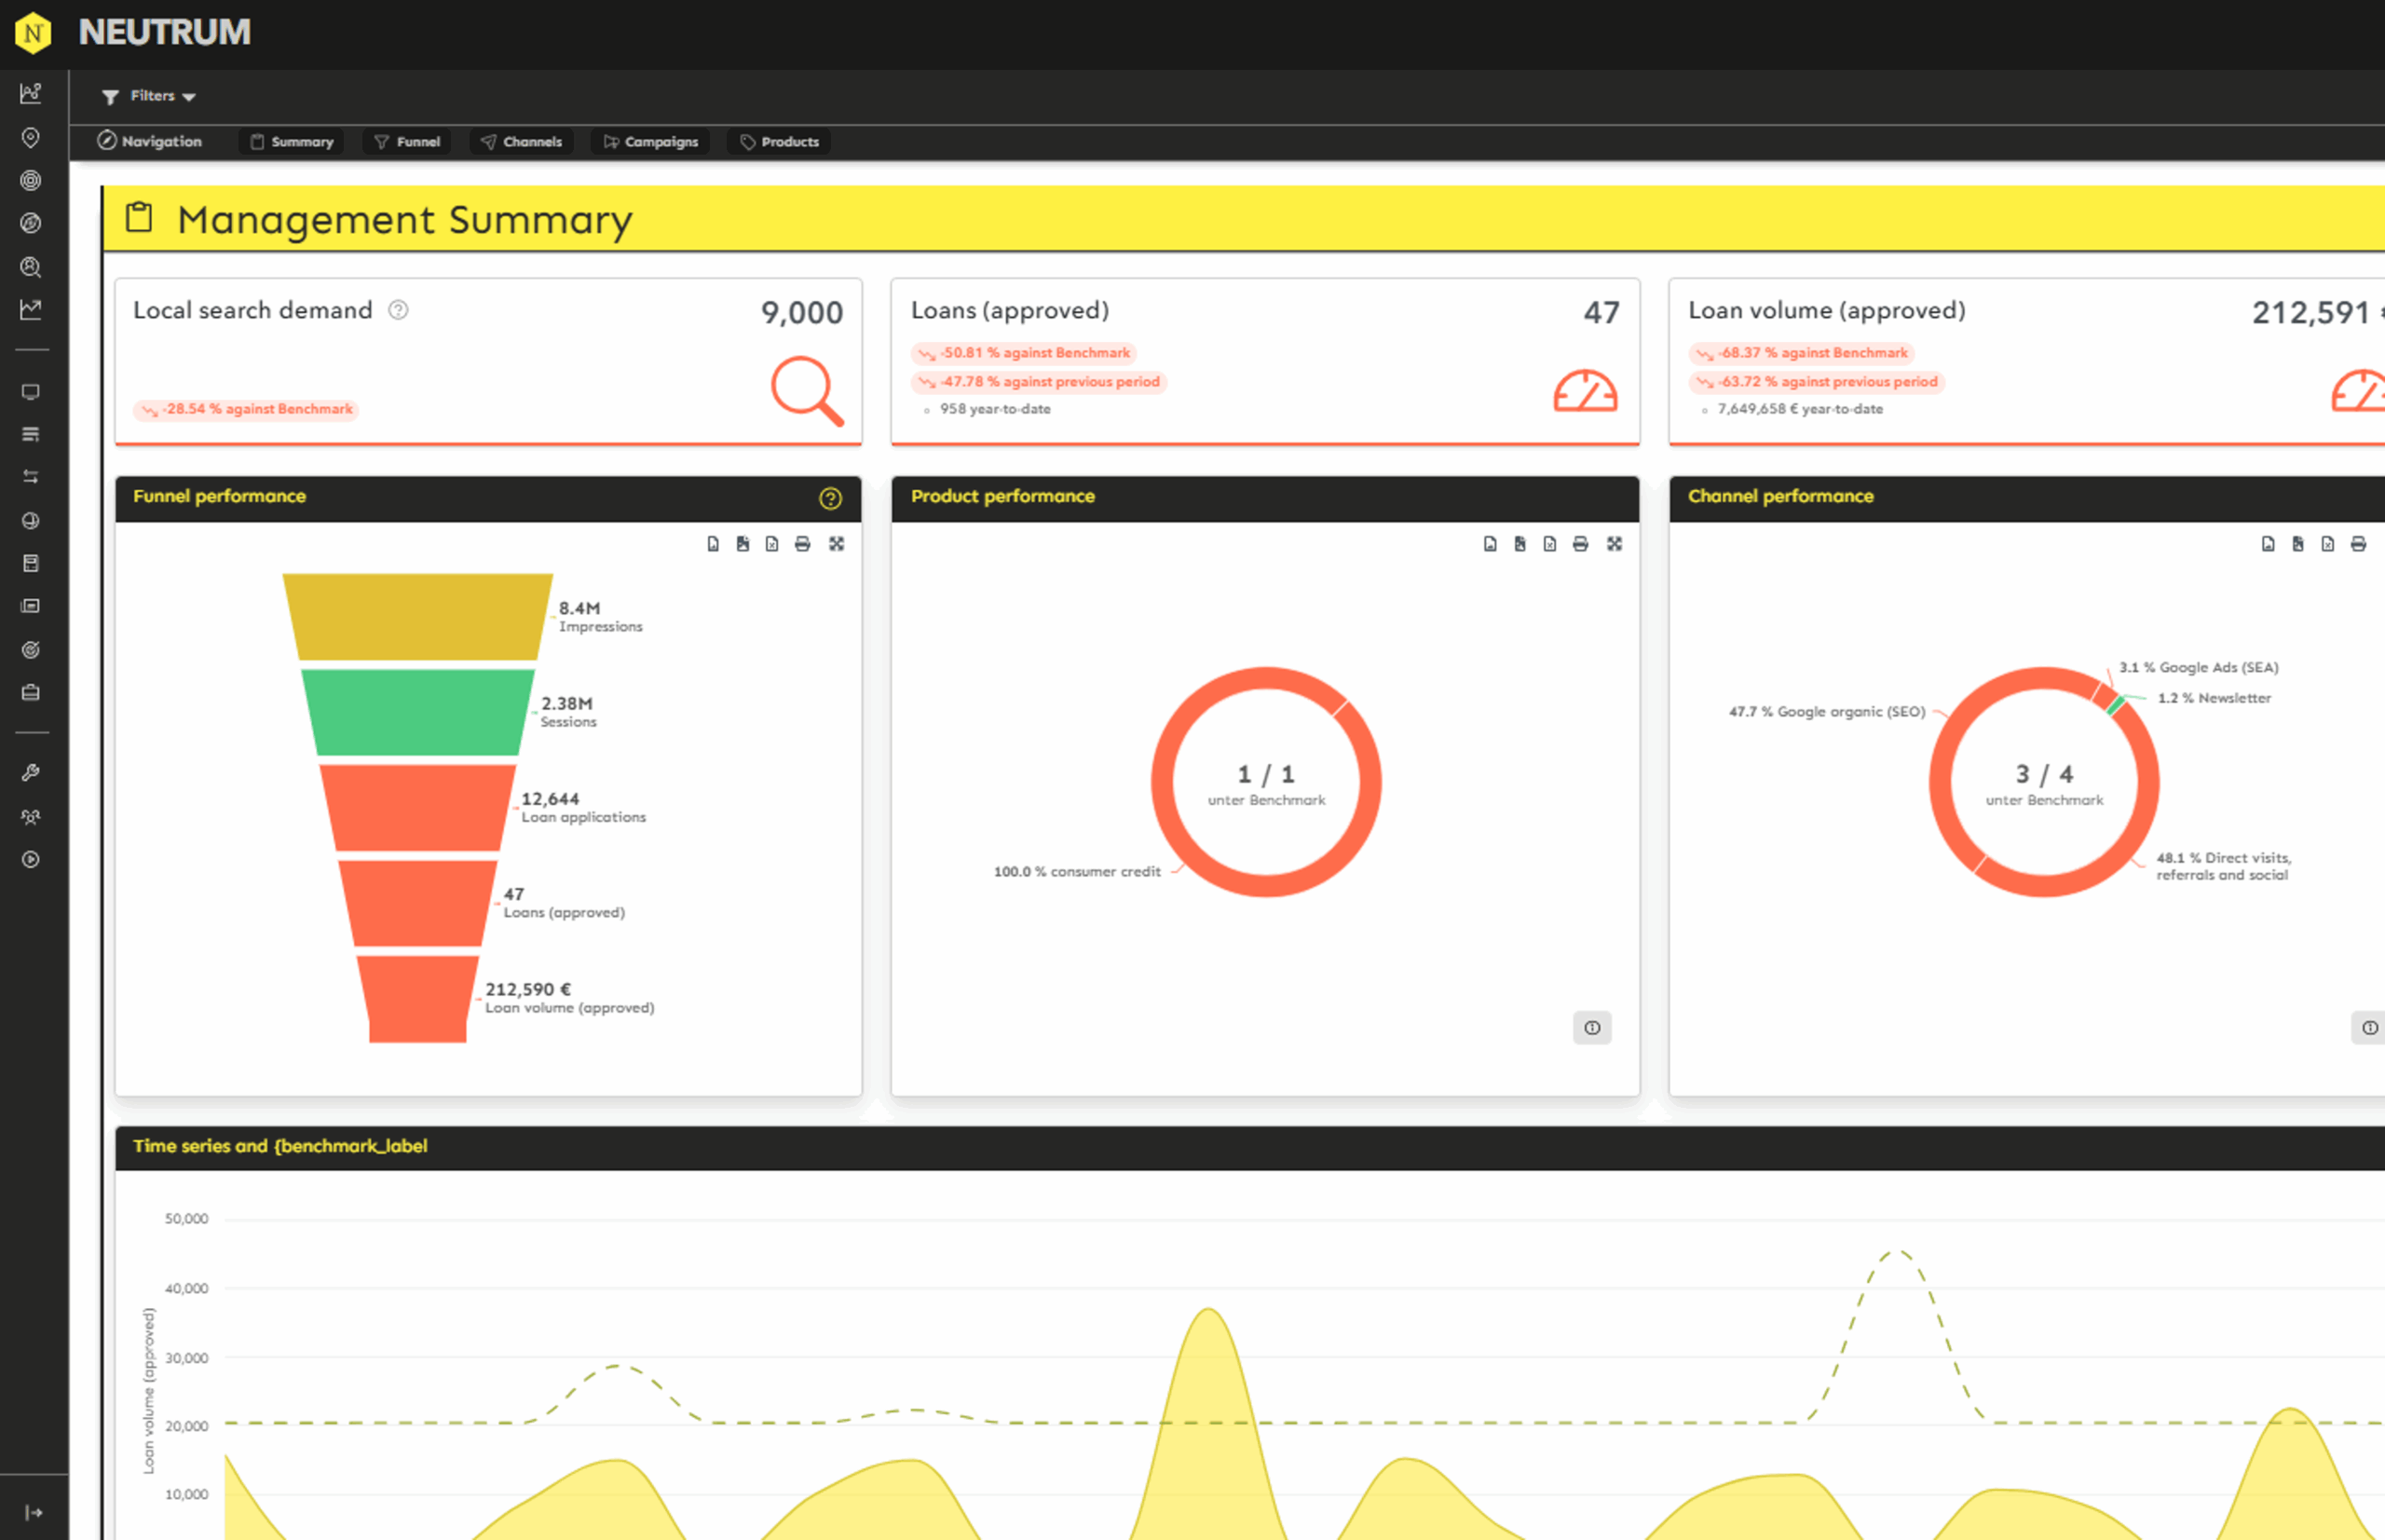Open the Campaigns section

tap(651, 142)
